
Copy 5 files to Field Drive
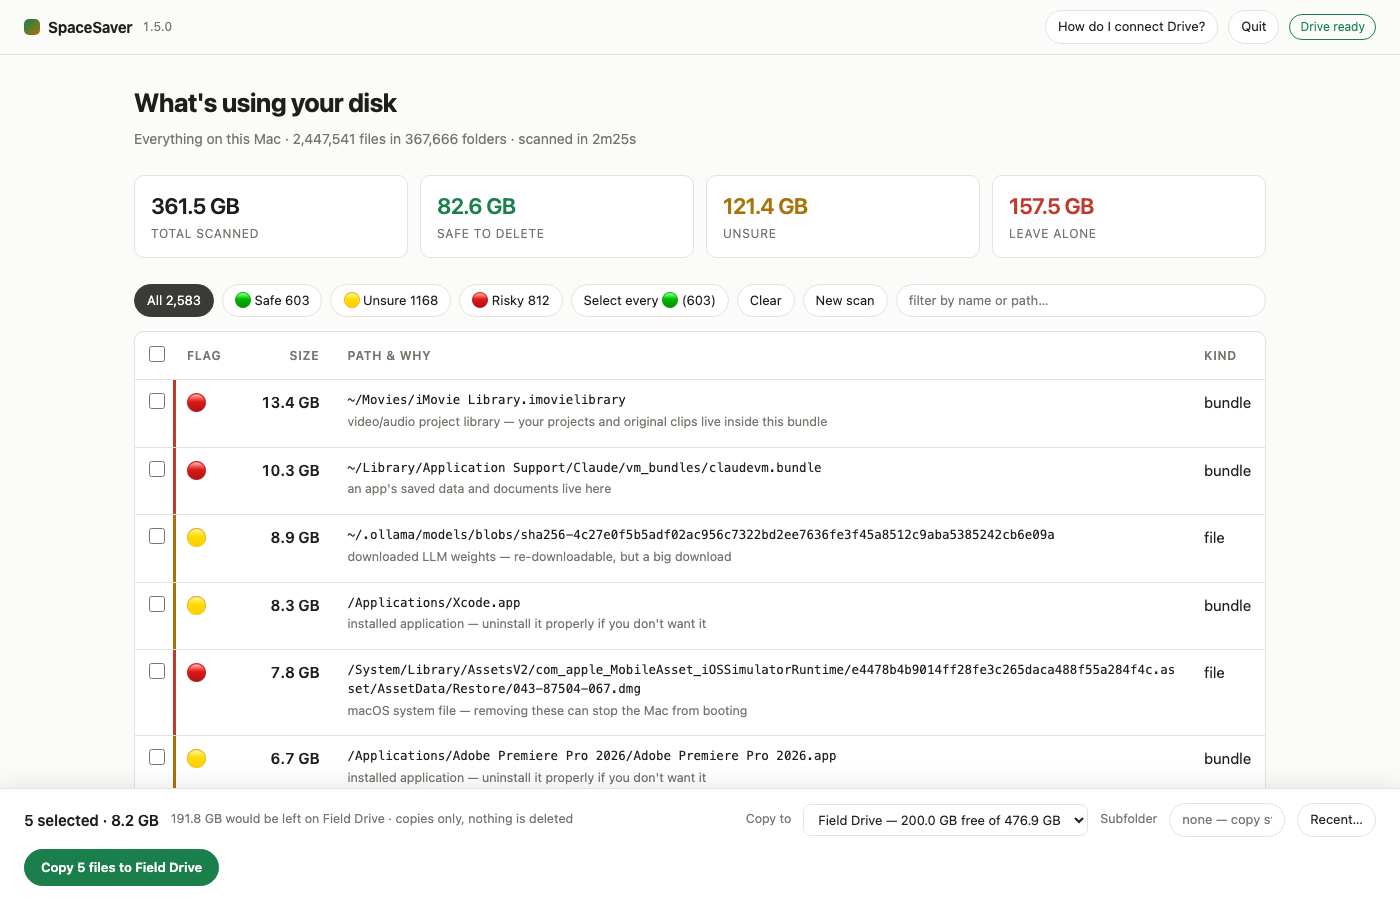coord(121,868)
